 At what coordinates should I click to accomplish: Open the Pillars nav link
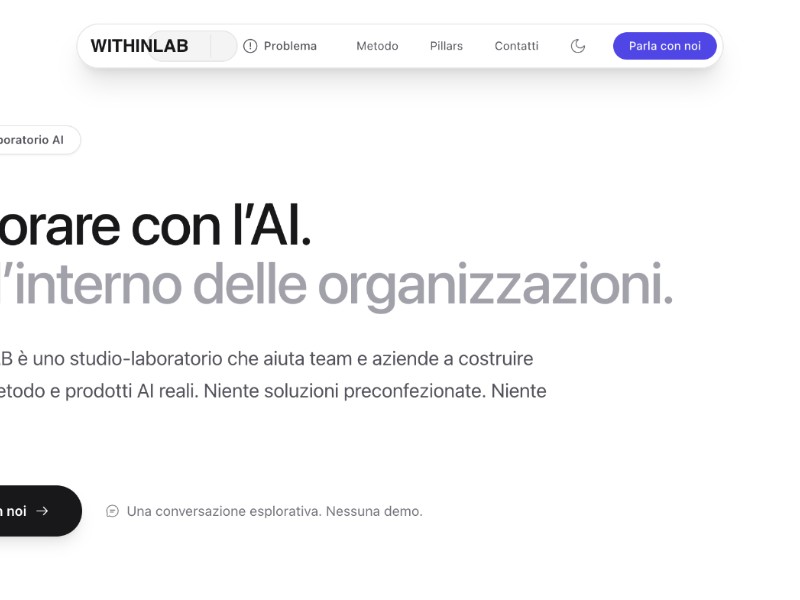(x=446, y=46)
